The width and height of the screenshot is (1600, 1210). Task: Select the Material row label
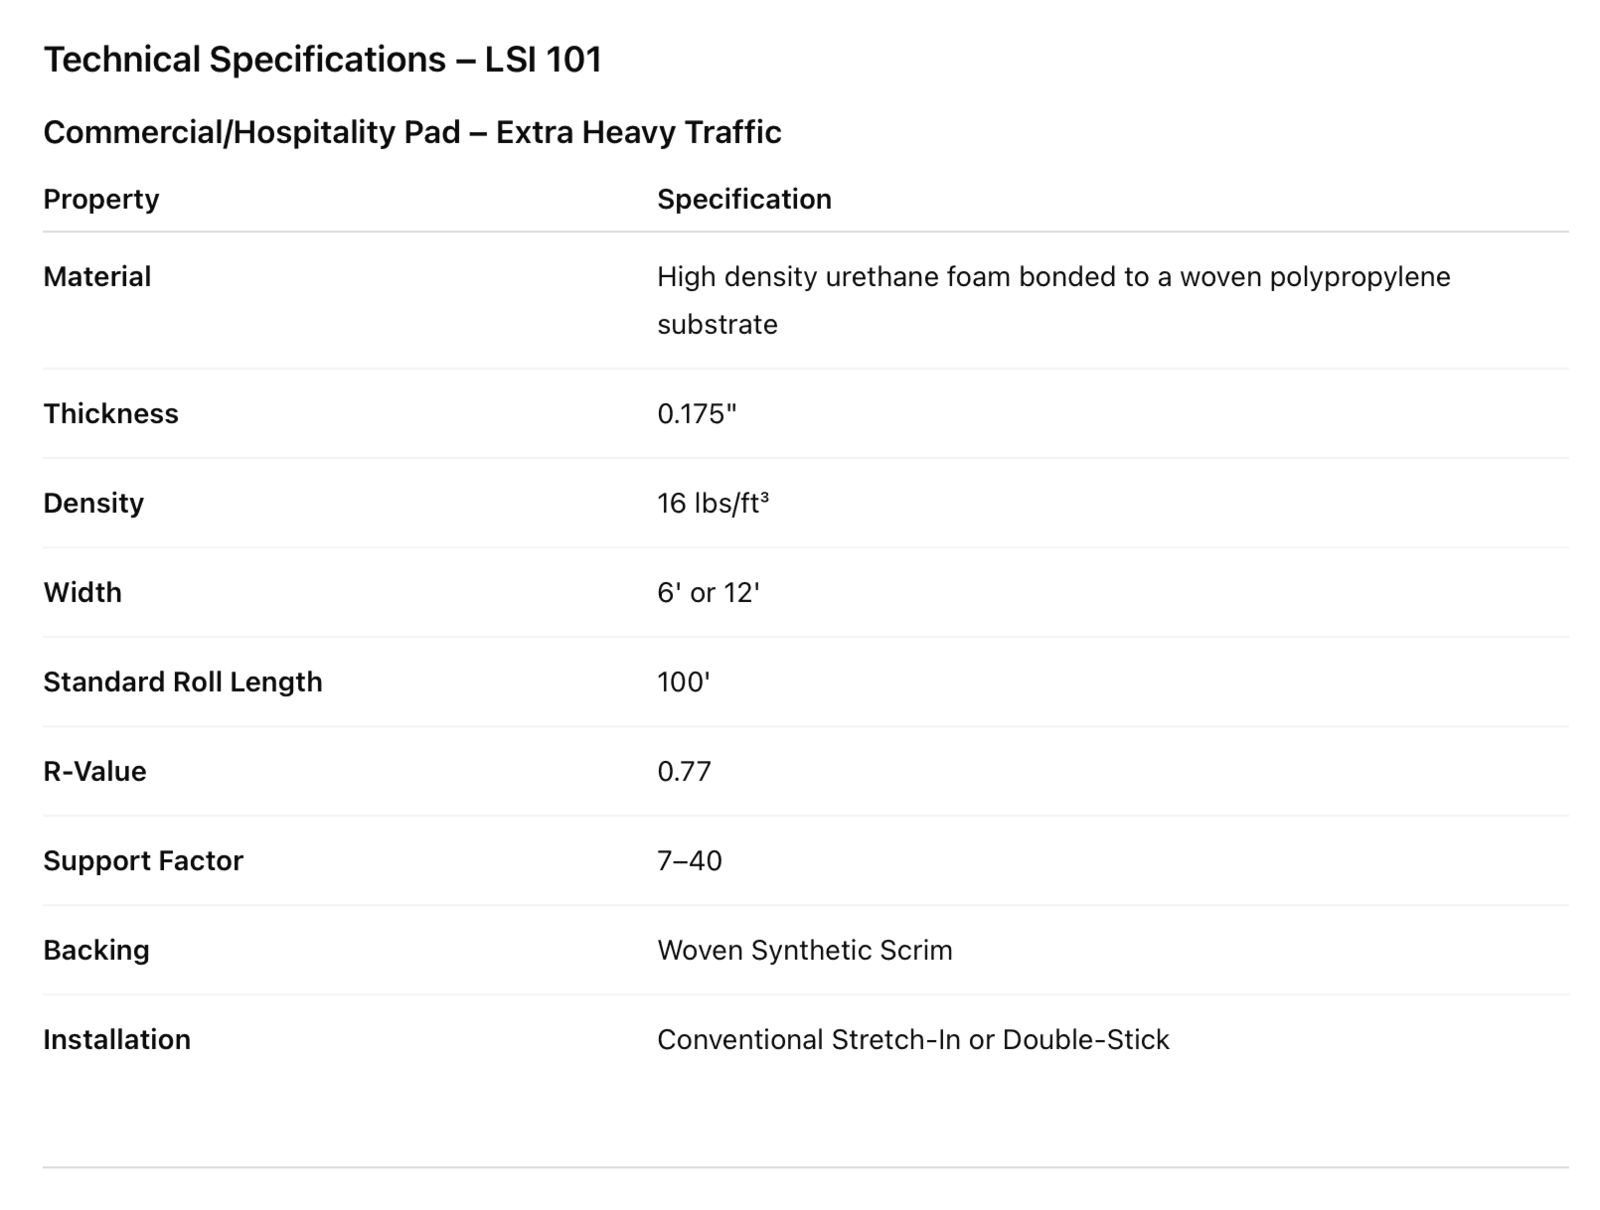[x=97, y=277]
